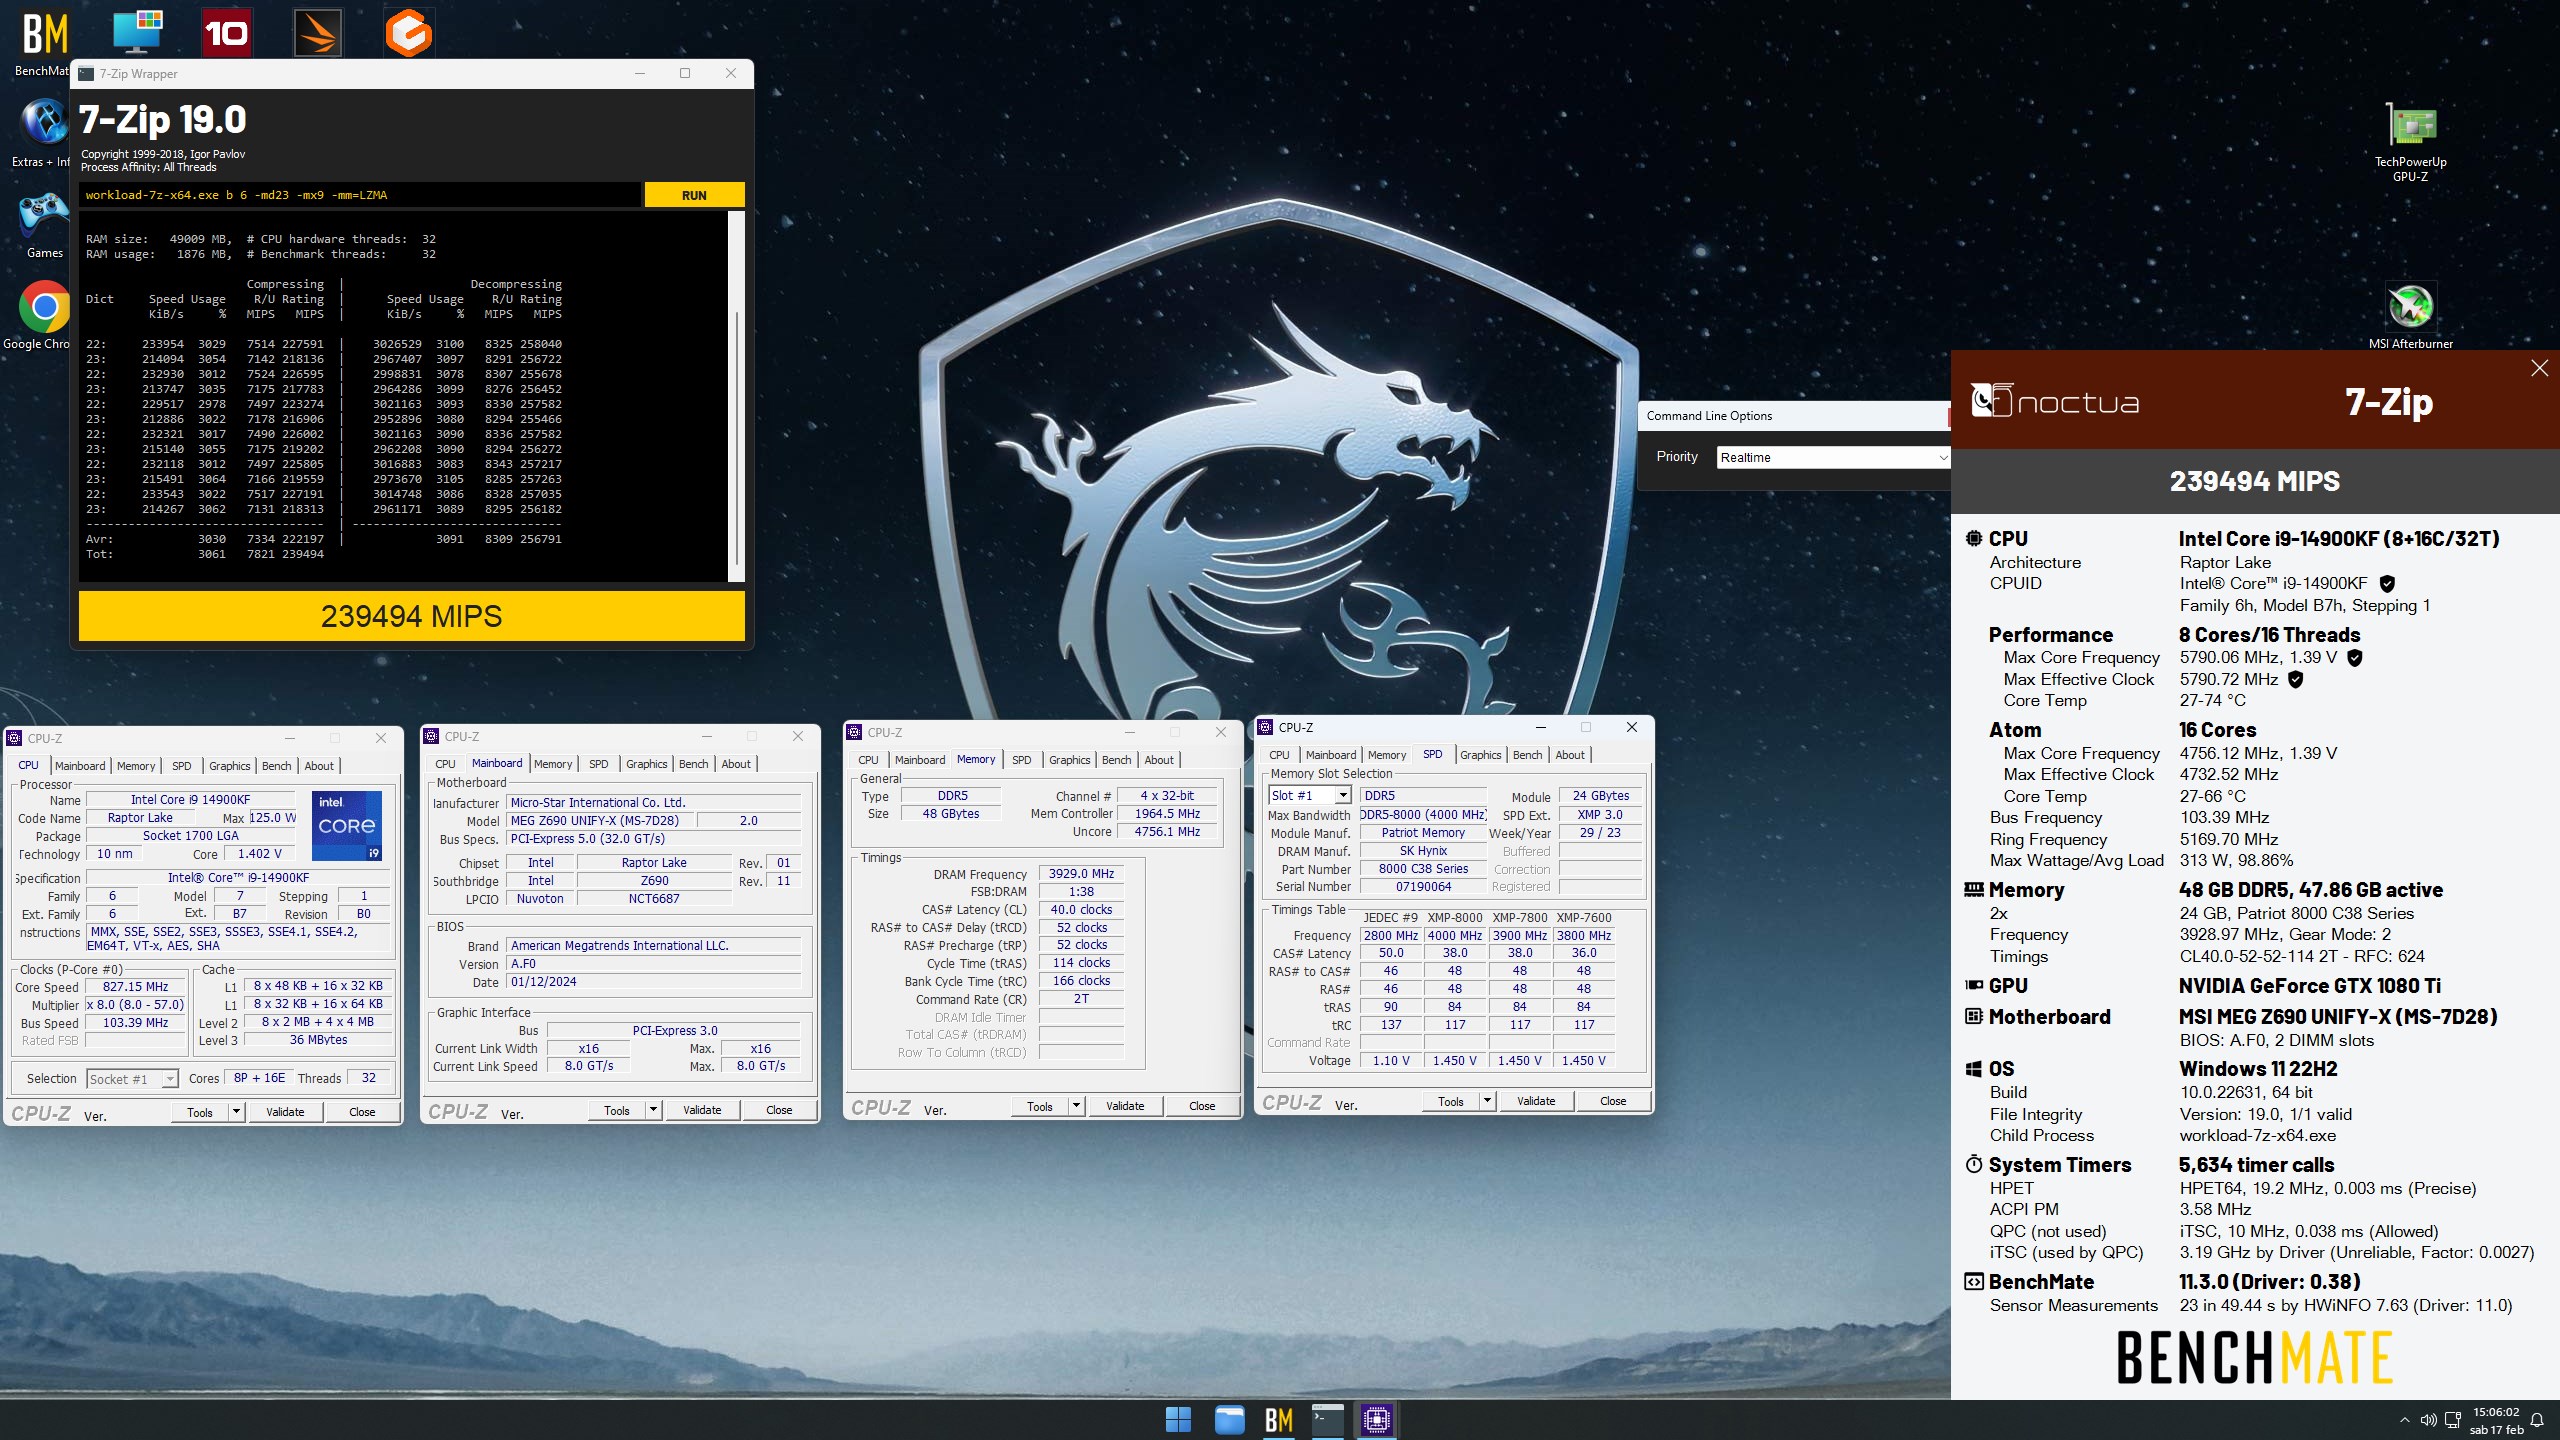Image resolution: width=2560 pixels, height=1440 pixels.
Task: Select SPD tab in Memory CPU-Z window
Action: click(x=1021, y=760)
